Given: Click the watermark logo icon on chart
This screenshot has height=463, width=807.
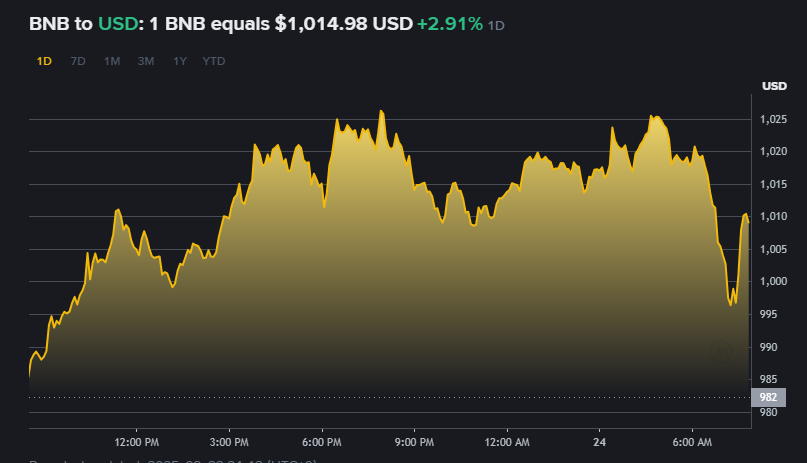Looking at the screenshot, I should [722, 351].
